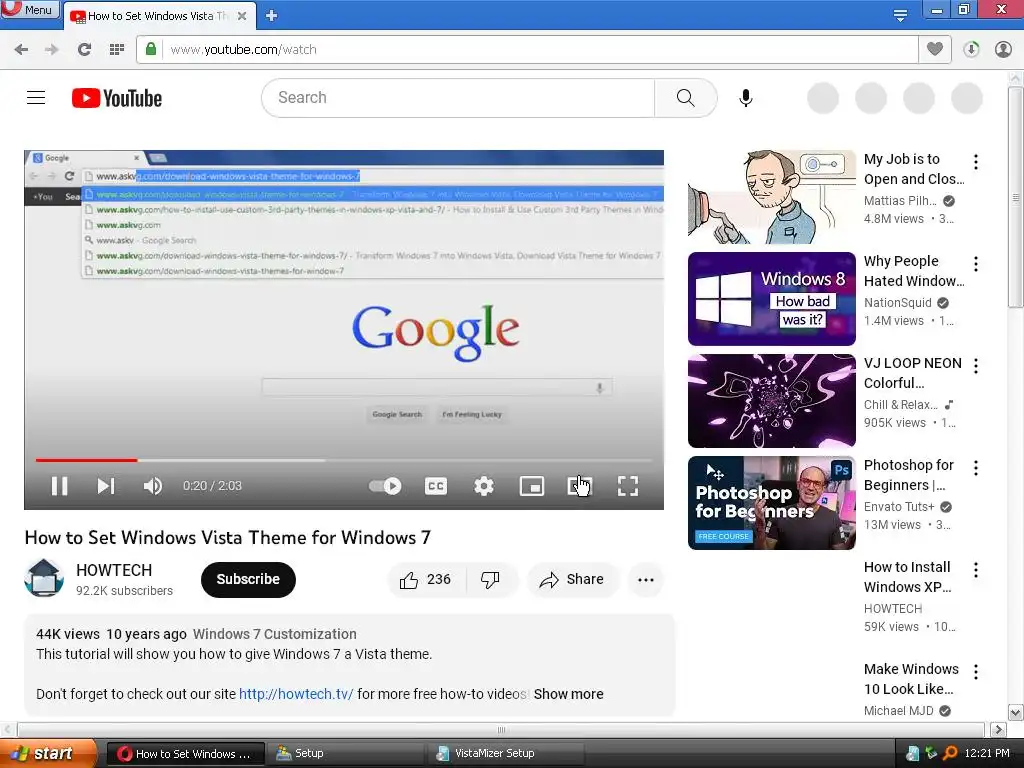Click the YouTube Search field
Viewport: 1024px width, 768px height.
point(458,98)
